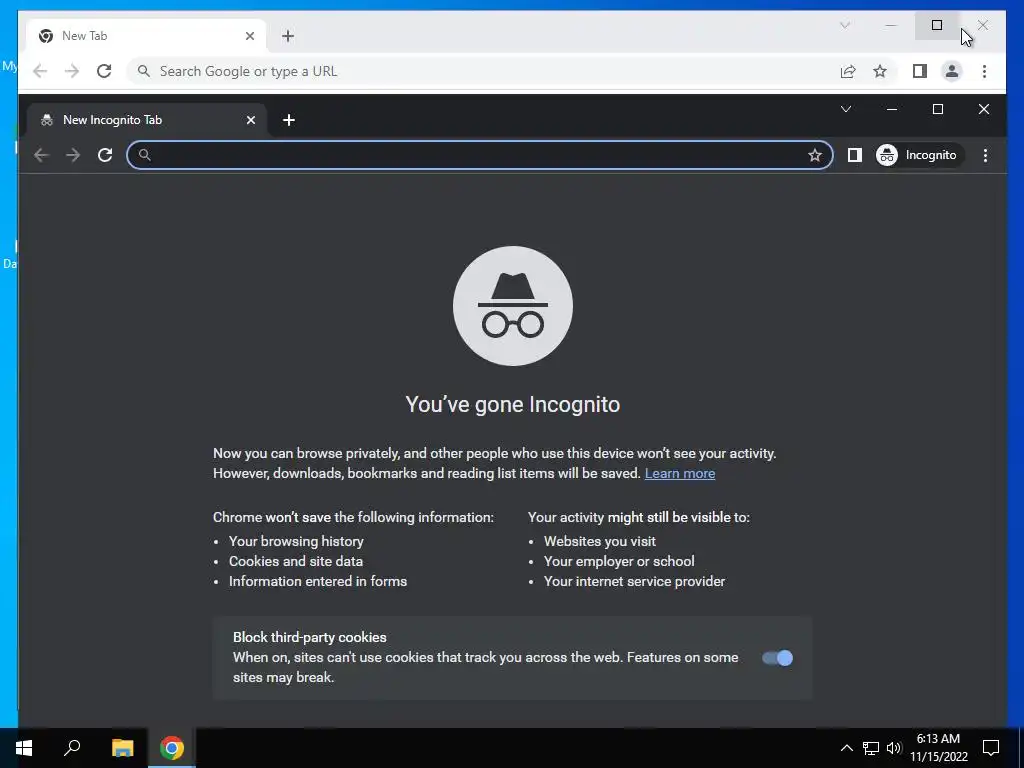Viewport: 1024px width, 768px height.
Task: Open side panel in background Chrome window
Action: tap(920, 71)
